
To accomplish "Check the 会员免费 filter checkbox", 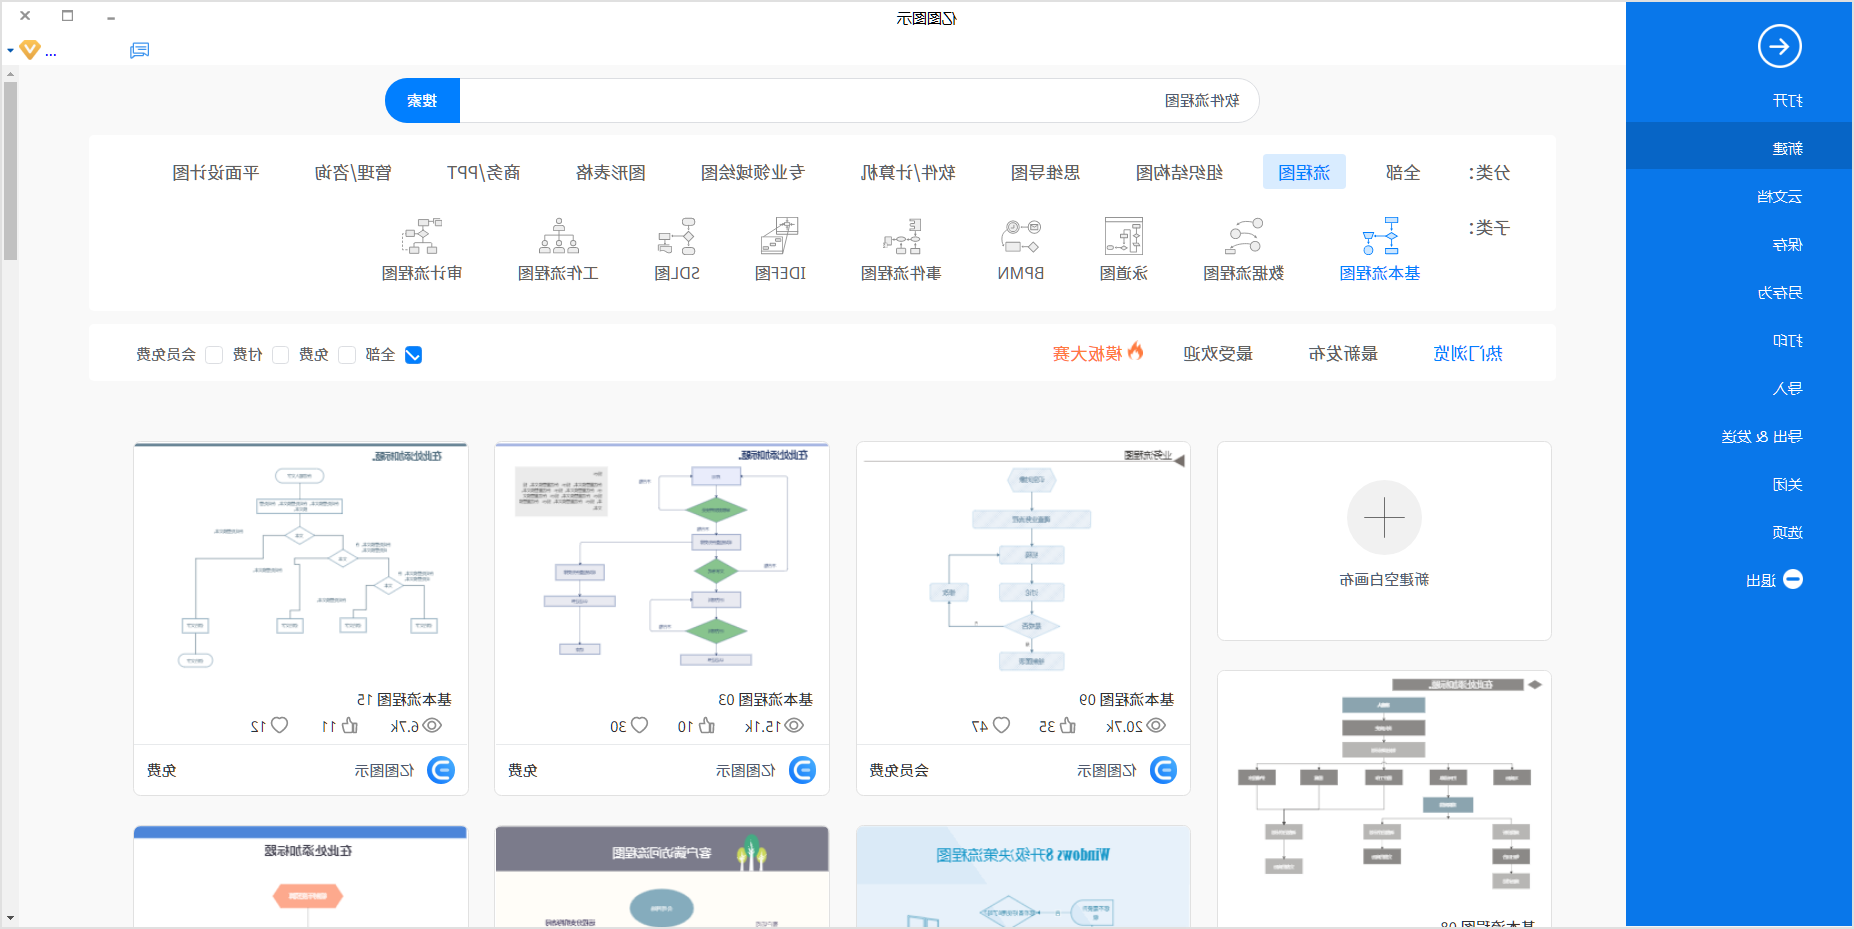I will [x=213, y=354].
